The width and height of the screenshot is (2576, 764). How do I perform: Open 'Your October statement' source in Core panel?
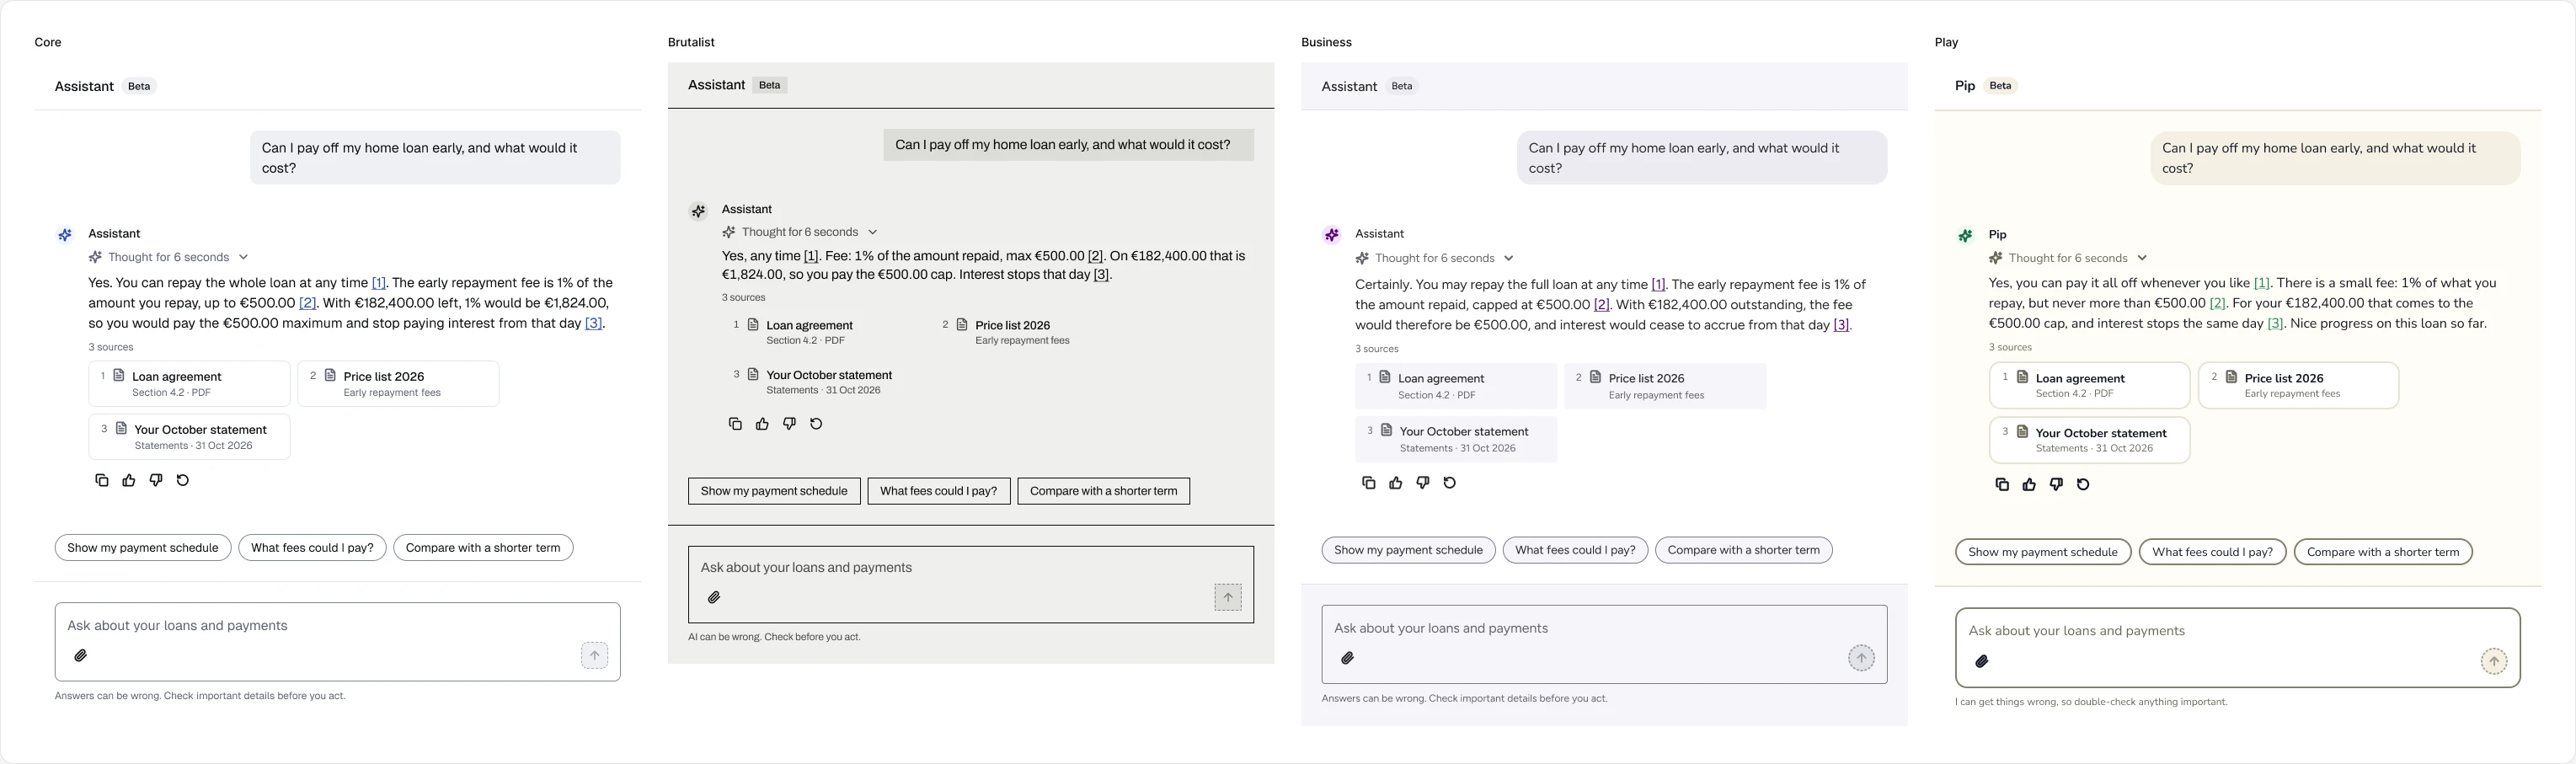pos(189,437)
